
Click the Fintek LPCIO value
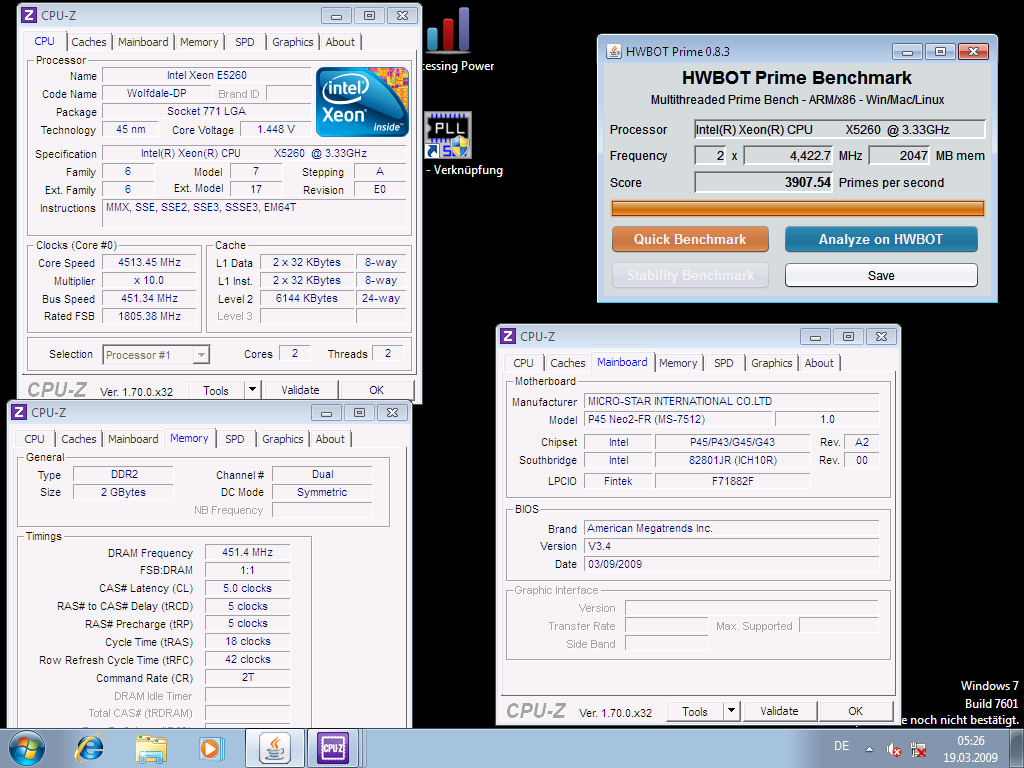tap(618, 481)
